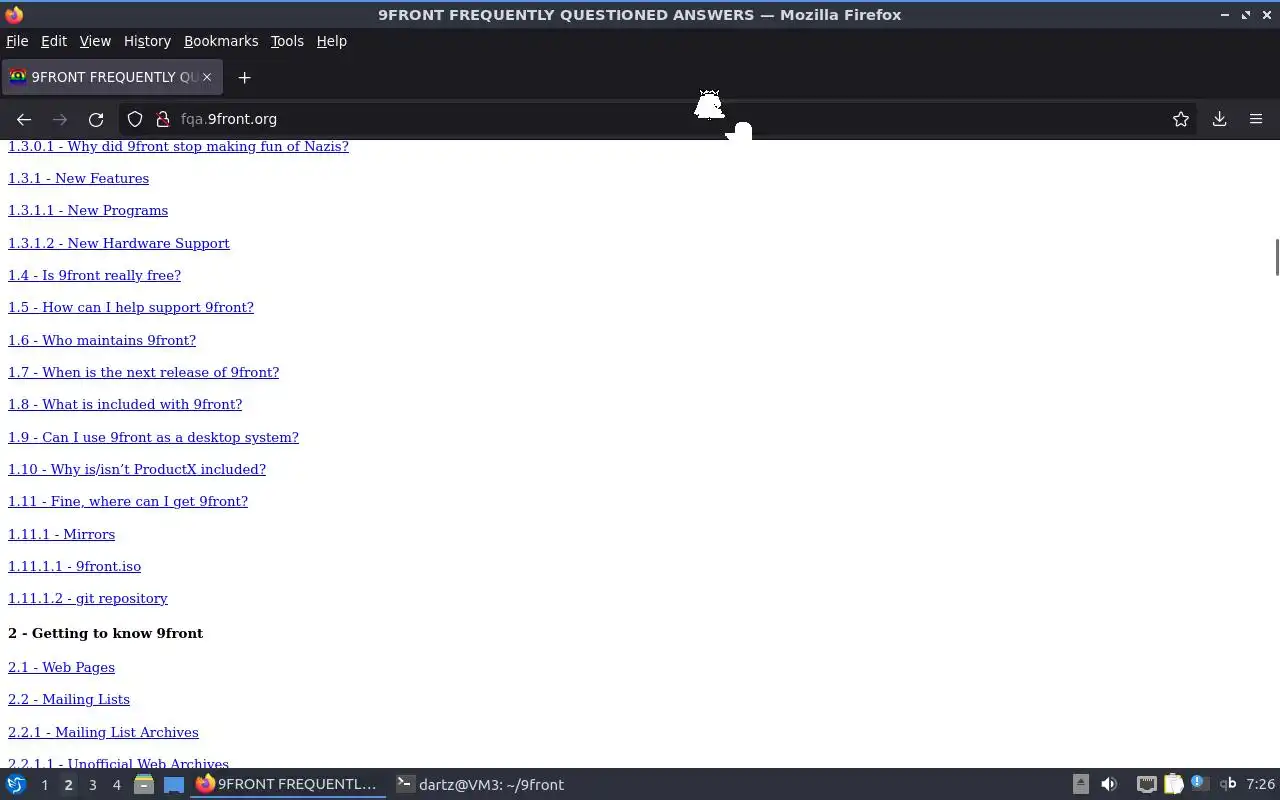The height and width of the screenshot is (800, 1280).
Task: Adjust volume via speaker tray icon
Action: (x=1108, y=785)
